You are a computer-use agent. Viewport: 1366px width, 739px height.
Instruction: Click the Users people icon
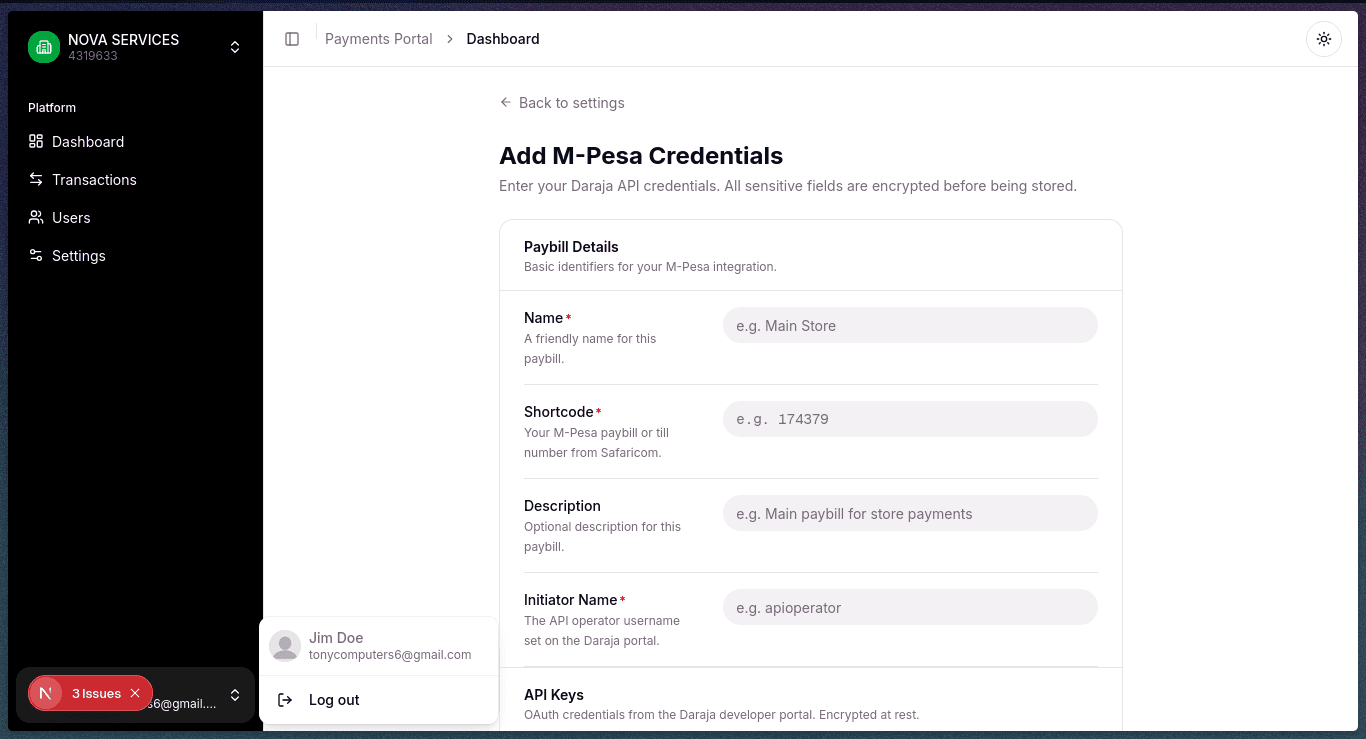point(36,217)
